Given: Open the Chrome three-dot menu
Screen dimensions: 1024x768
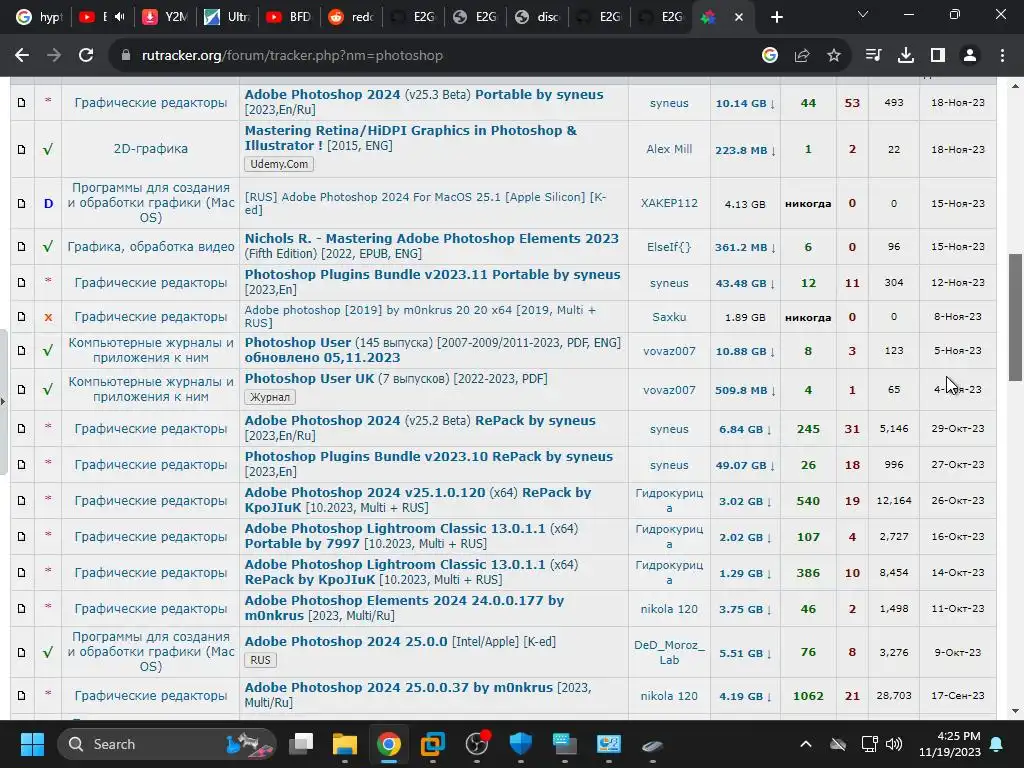Looking at the screenshot, I should click(x=1002, y=56).
